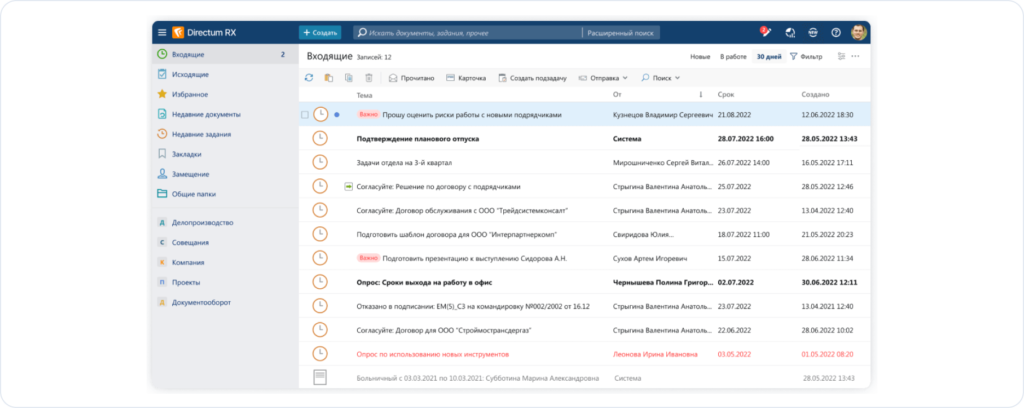Open Закладки bookmark item in sidebar
Viewport: 1024px width, 408px height.
click(x=186, y=154)
